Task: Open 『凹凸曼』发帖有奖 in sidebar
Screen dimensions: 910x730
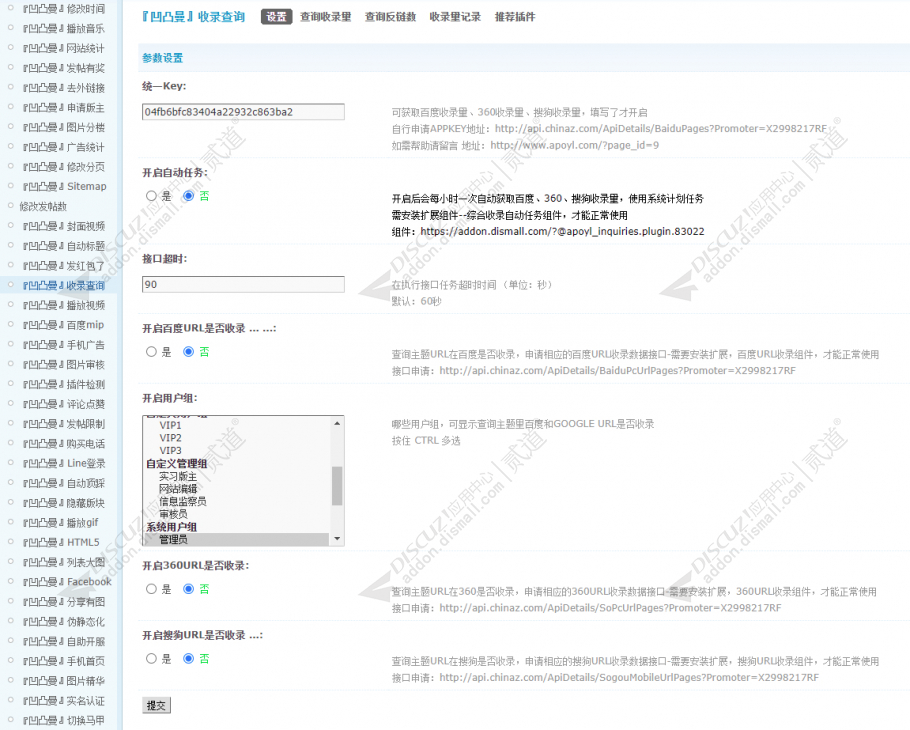Action: coord(64,68)
